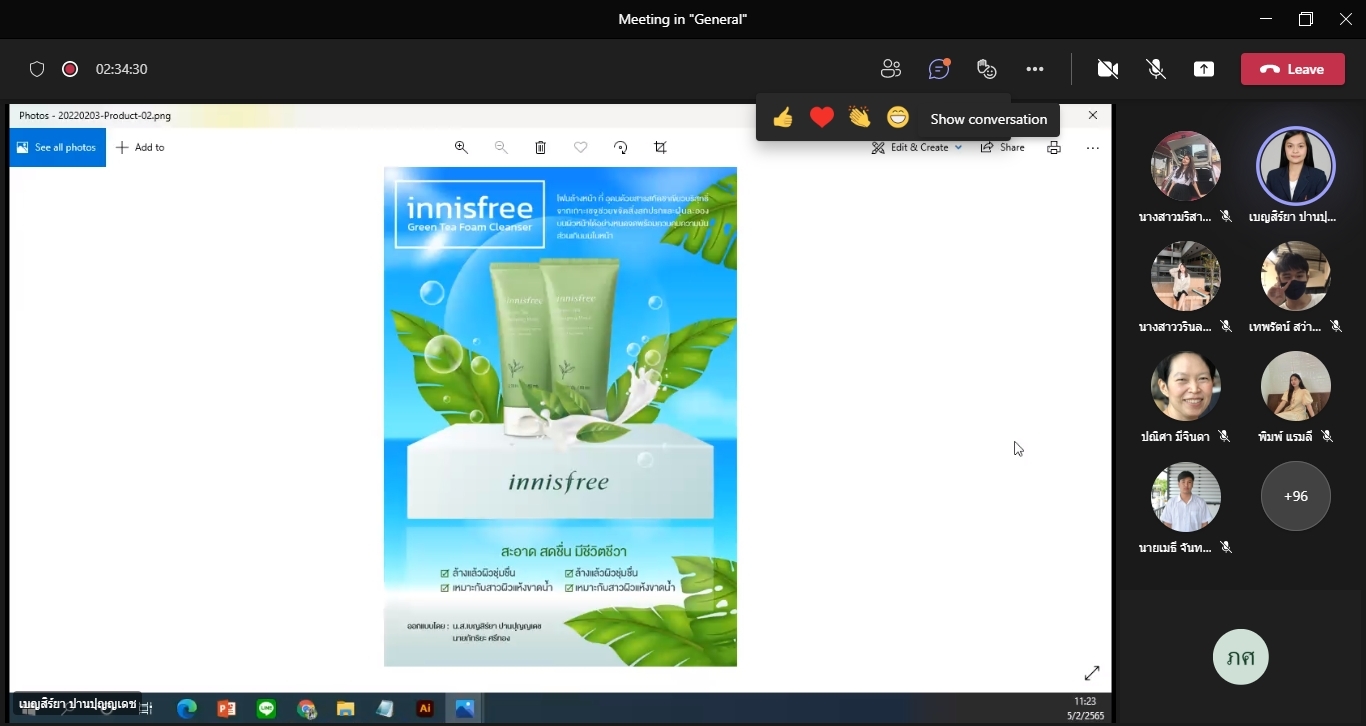Select the active speaker video thumbnail
This screenshot has width=1366, height=726.
pos(1295,166)
